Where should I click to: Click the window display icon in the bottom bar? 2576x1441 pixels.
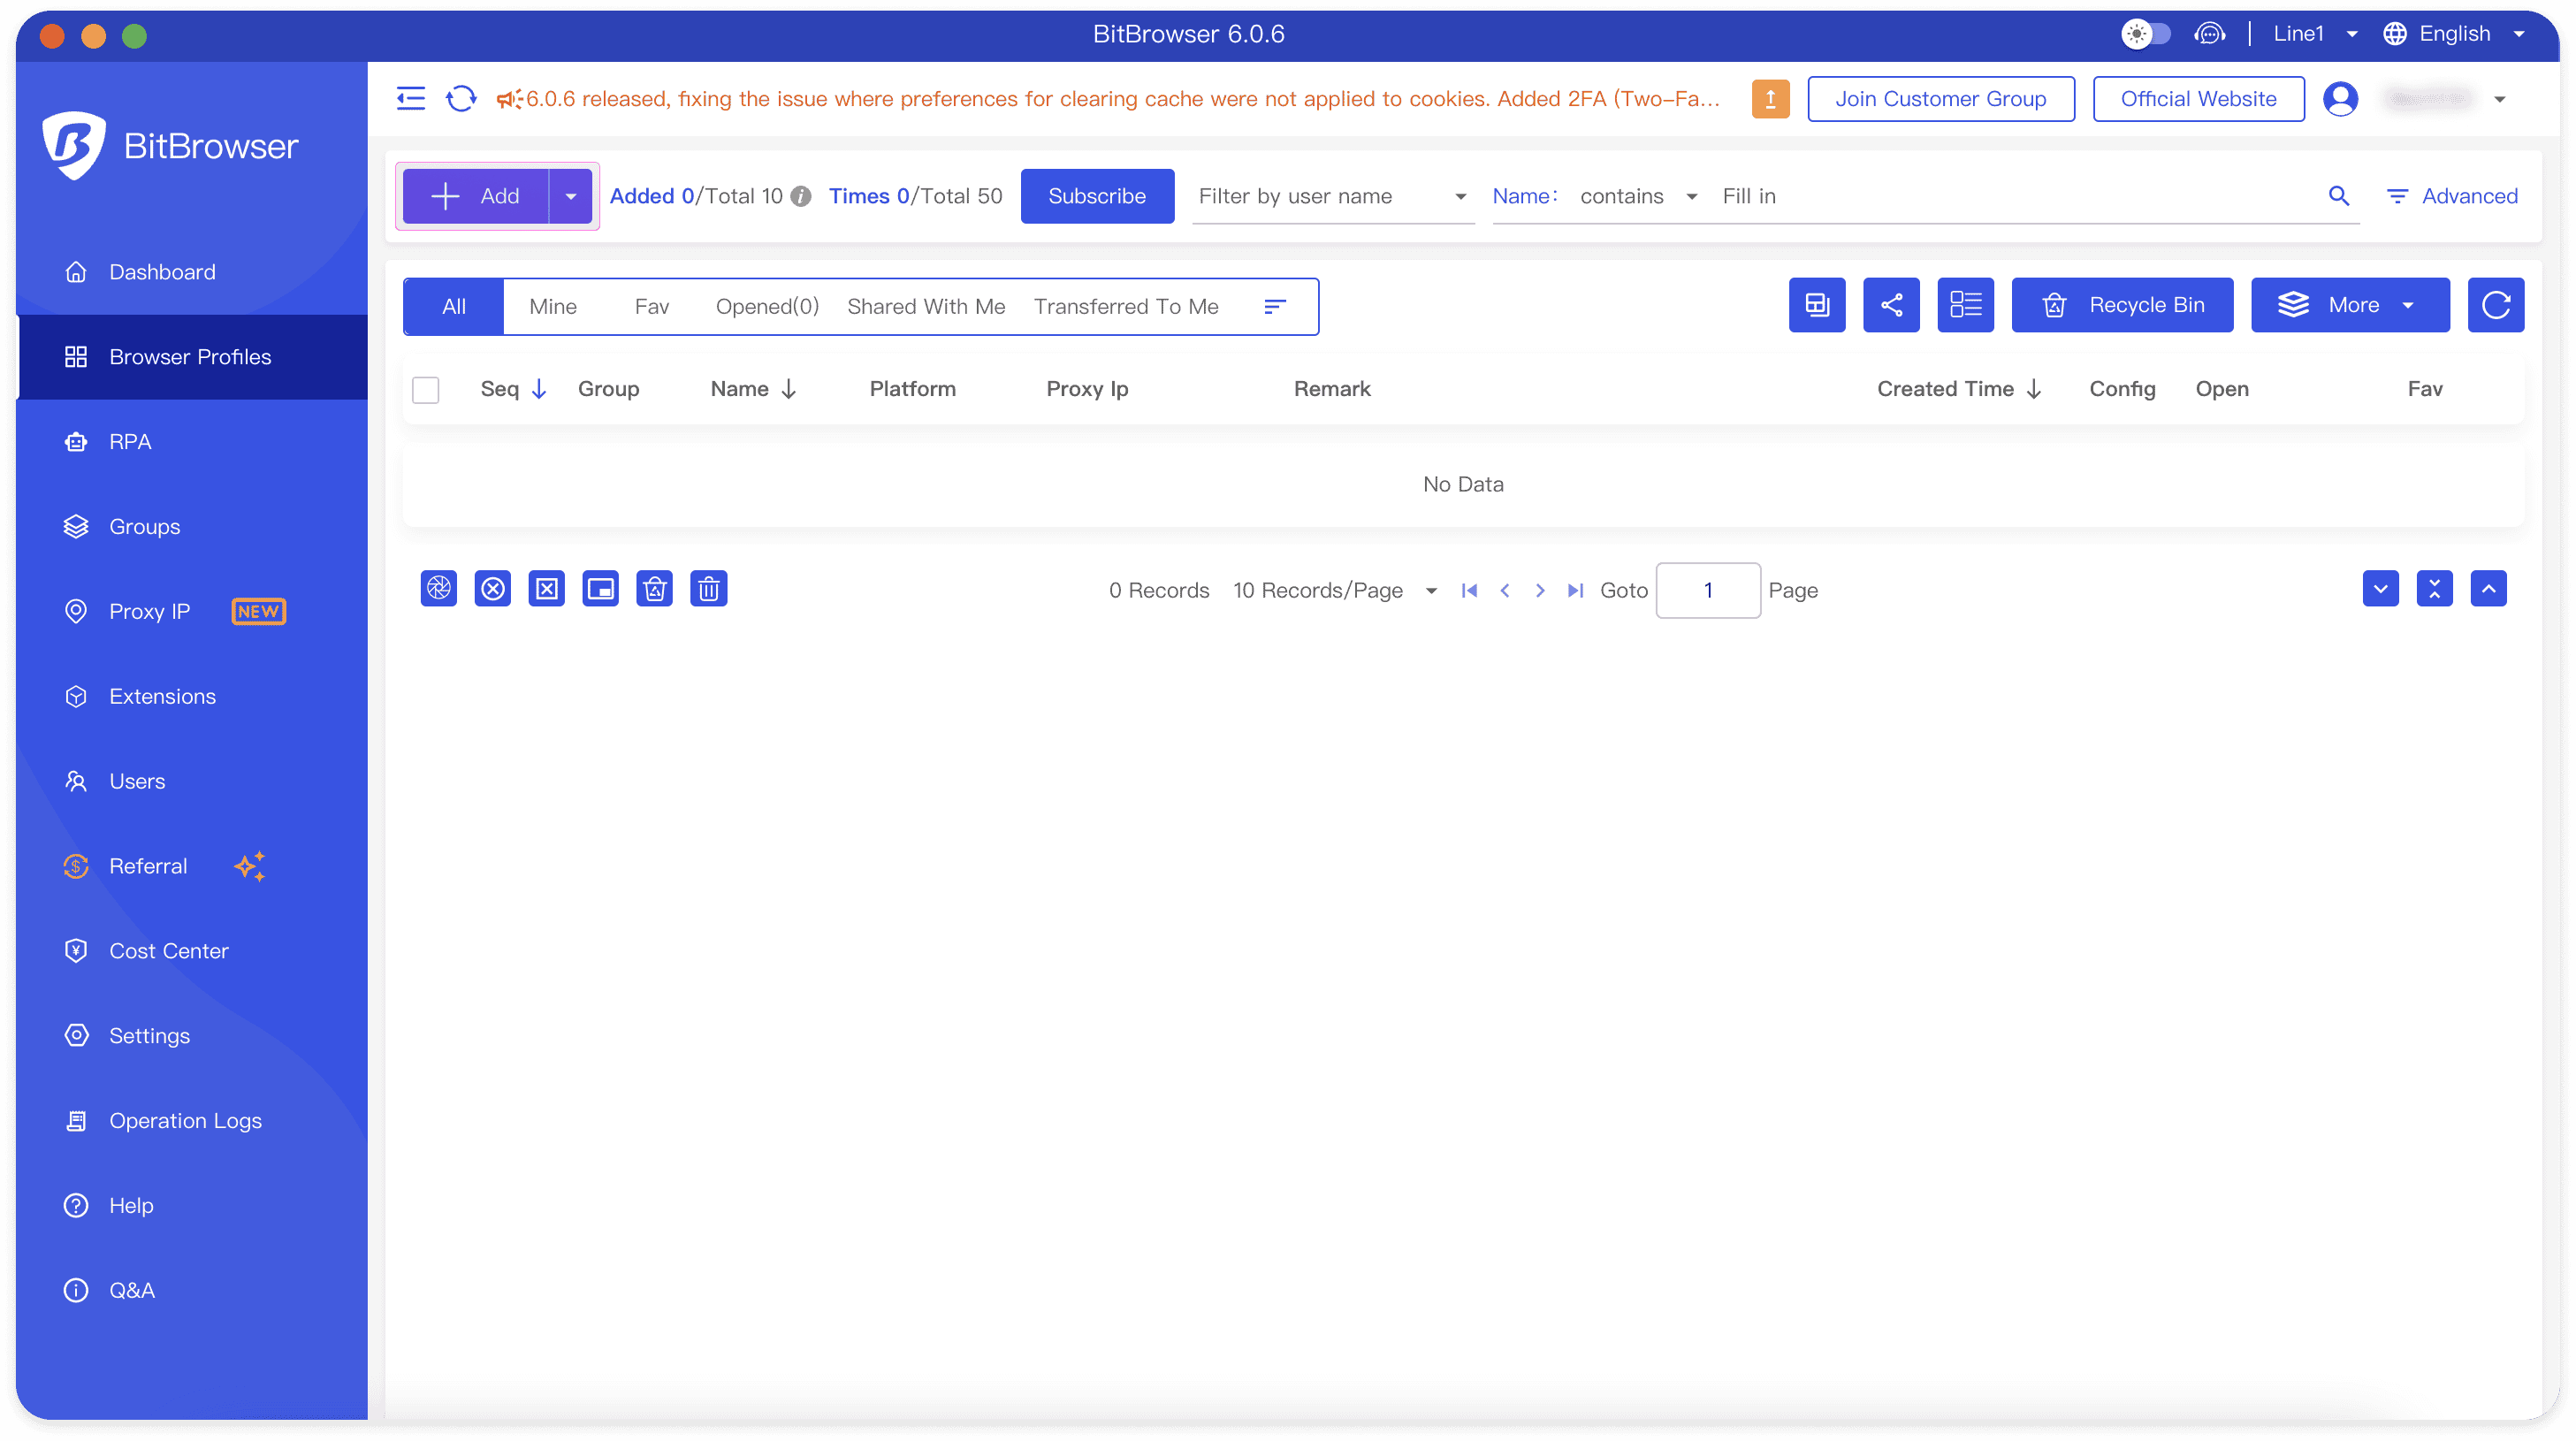(601, 589)
